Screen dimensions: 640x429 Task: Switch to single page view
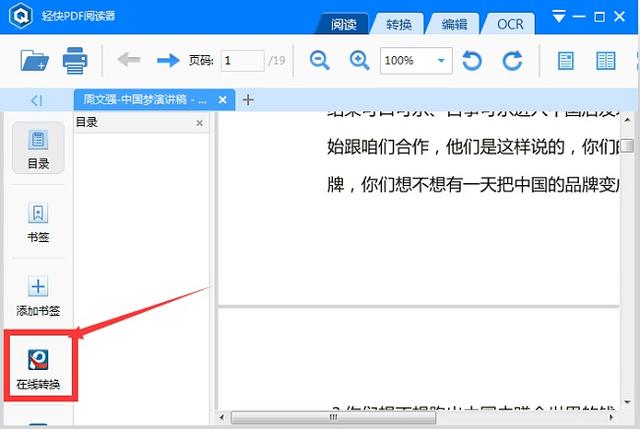[566, 61]
